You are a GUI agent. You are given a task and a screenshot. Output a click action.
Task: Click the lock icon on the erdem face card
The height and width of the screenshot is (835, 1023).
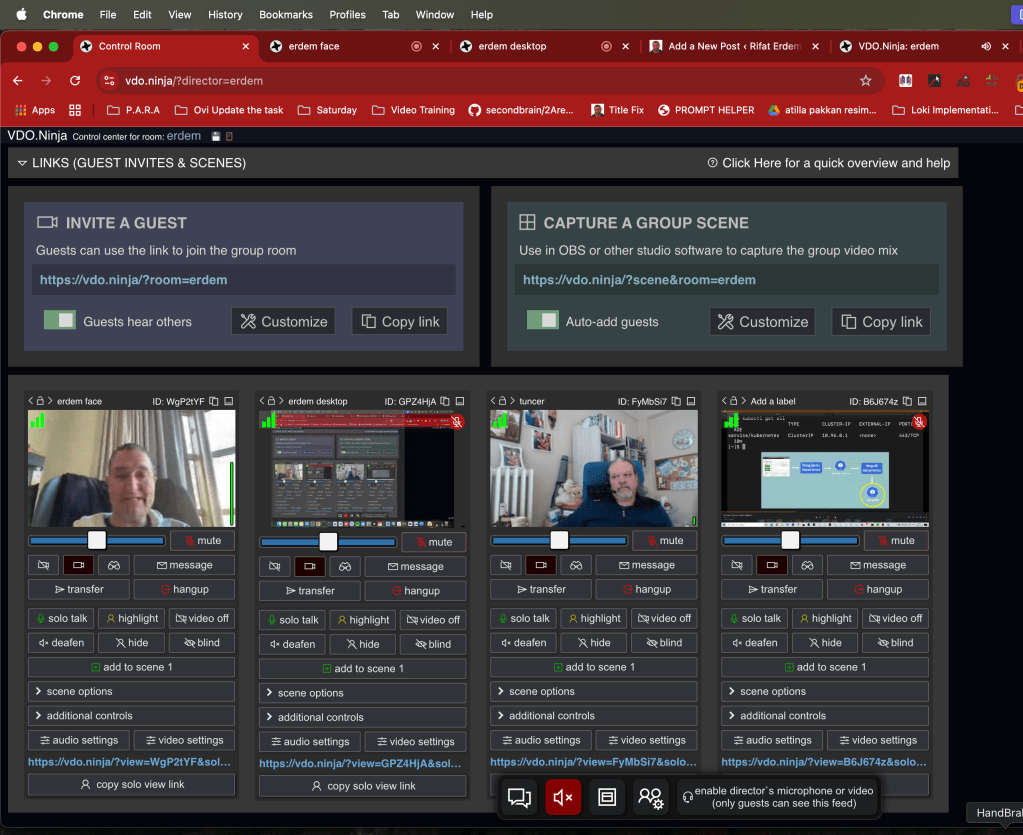coord(40,401)
